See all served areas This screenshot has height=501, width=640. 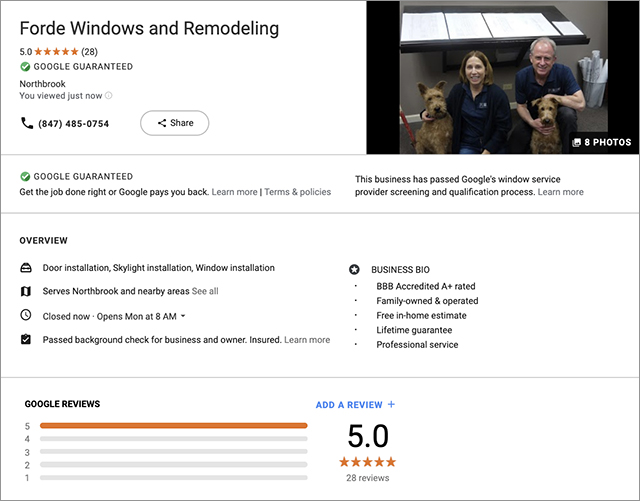point(205,291)
